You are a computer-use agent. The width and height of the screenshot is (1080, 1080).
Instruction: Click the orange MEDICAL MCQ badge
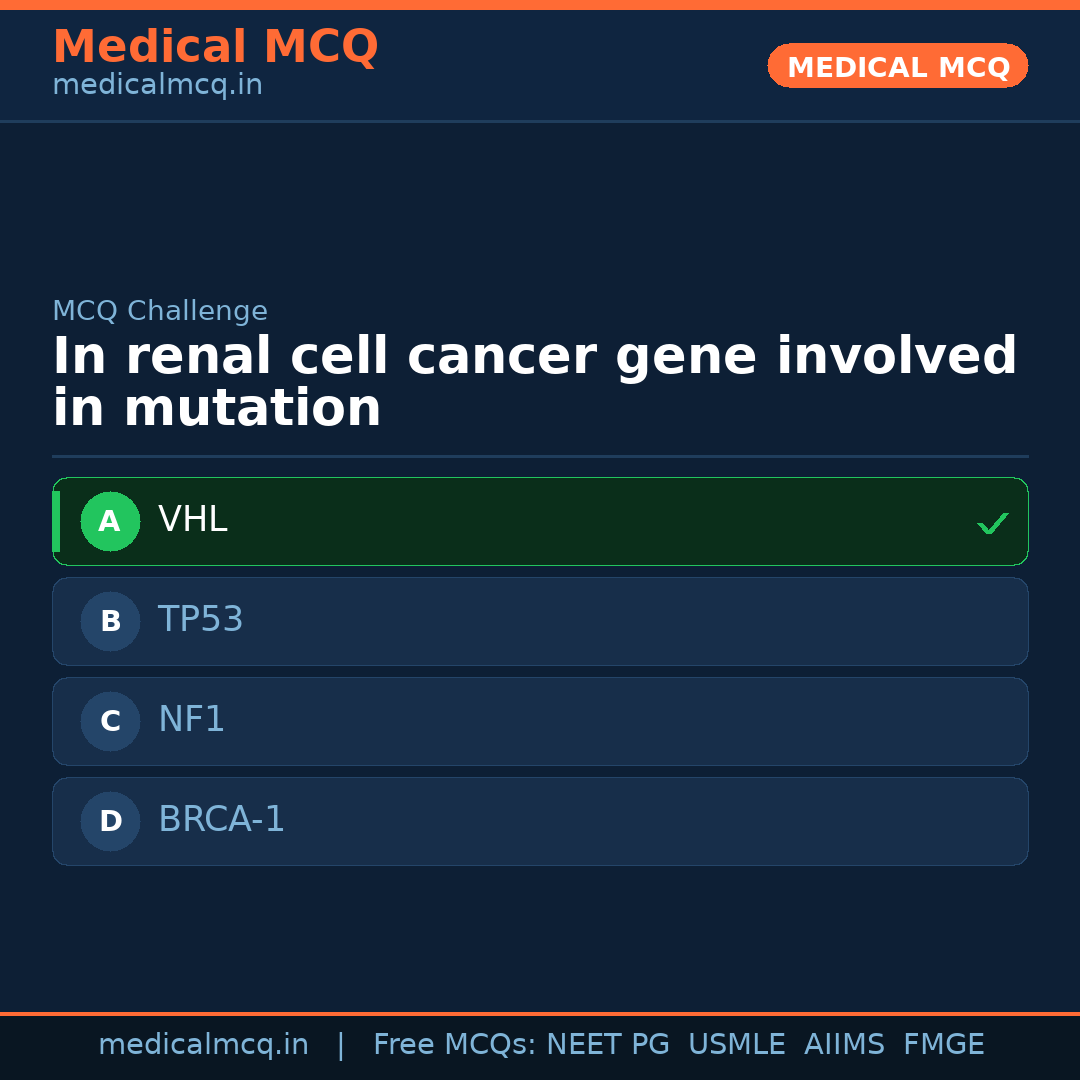click(897, 66)
